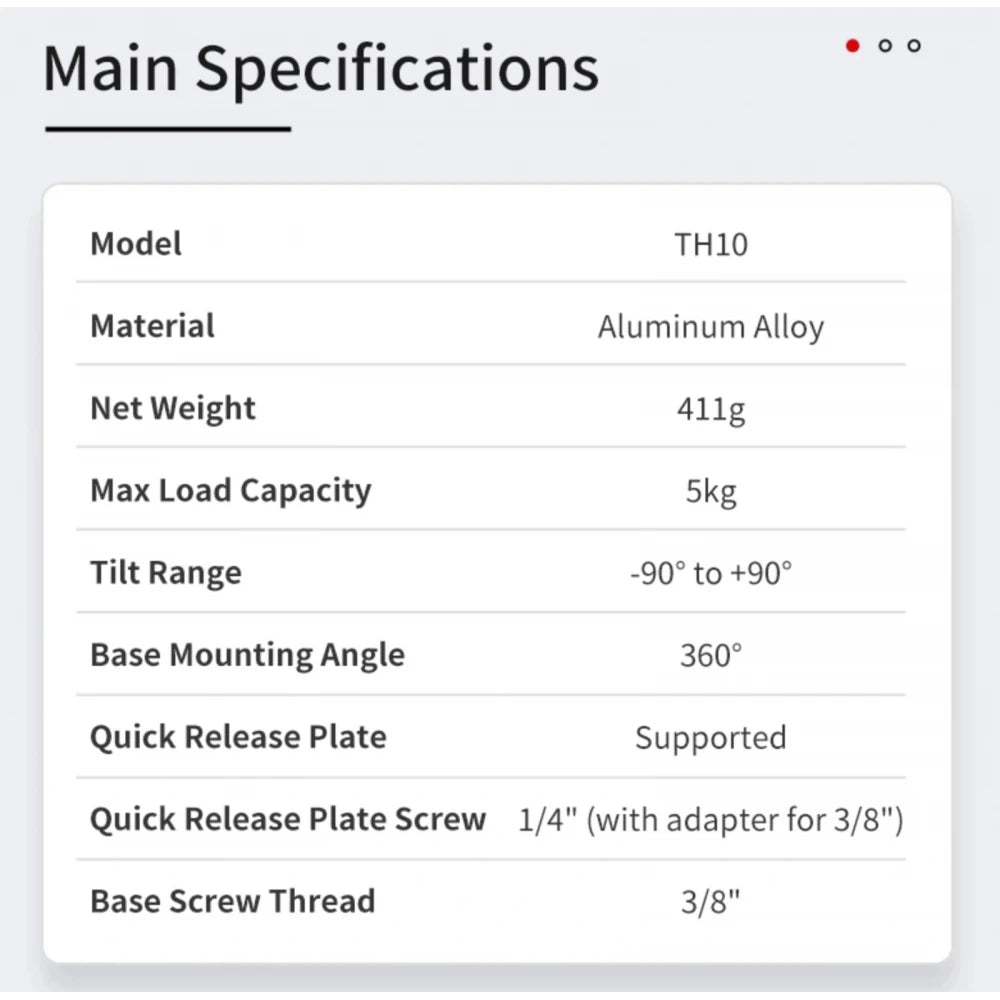The width and height of the screenshot is (1000, 1000).
Task: Select the Aluminum Alloy value
Action: pos(711,328)
